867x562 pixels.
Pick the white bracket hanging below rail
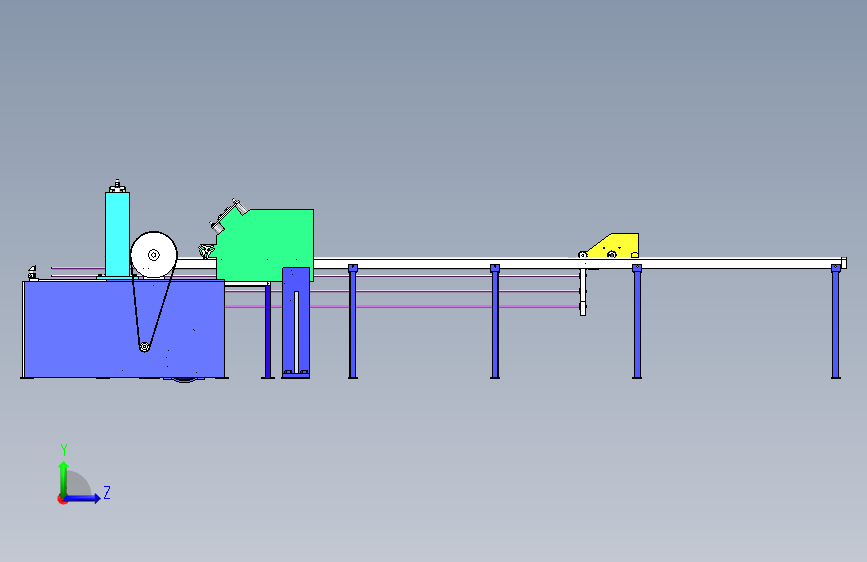(x=583, y=292)
